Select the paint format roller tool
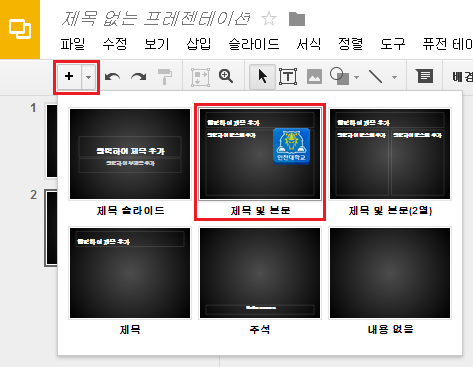 [x=165, y=77]
